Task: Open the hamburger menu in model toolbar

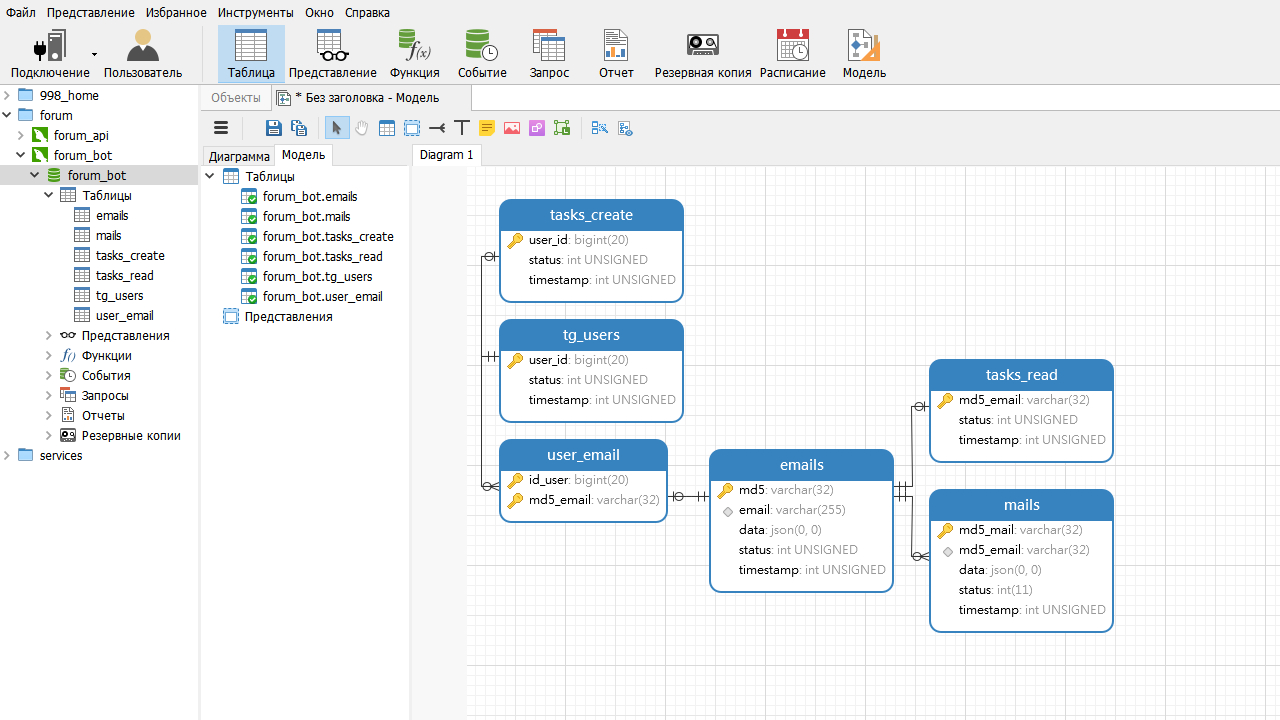Action: coord(221,128)
